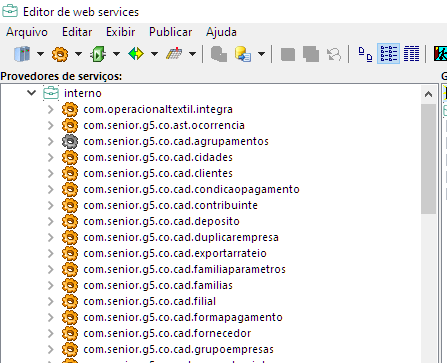
Task: Click the yellow database export icon
Action: click(x=243, y=54)
